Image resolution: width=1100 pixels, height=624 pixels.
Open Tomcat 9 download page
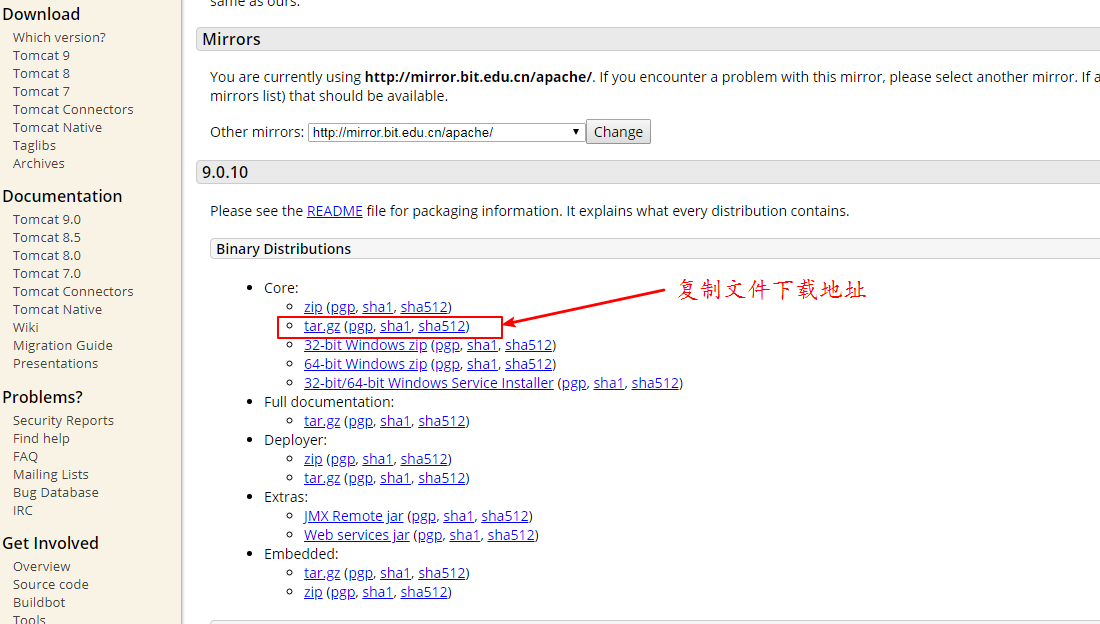pyautogui.click(x=41, y=55)
